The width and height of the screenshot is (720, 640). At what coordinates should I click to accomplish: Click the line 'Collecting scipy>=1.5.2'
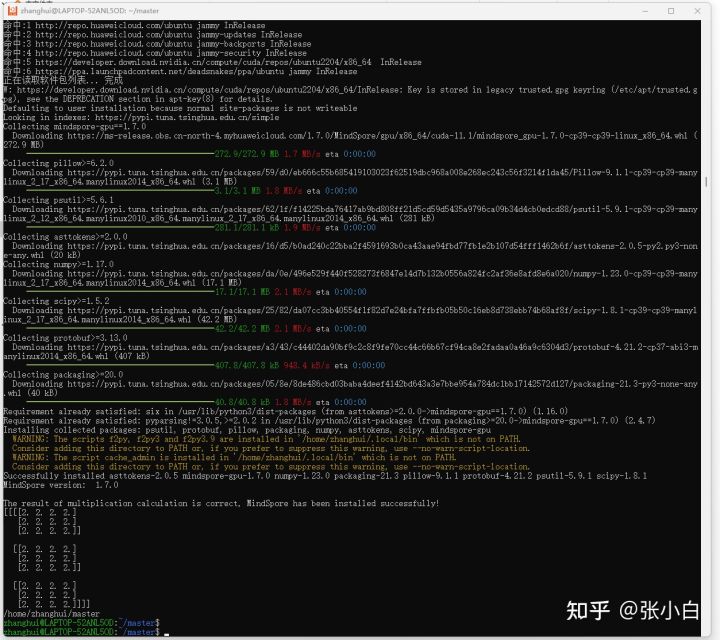pos(56,301)
